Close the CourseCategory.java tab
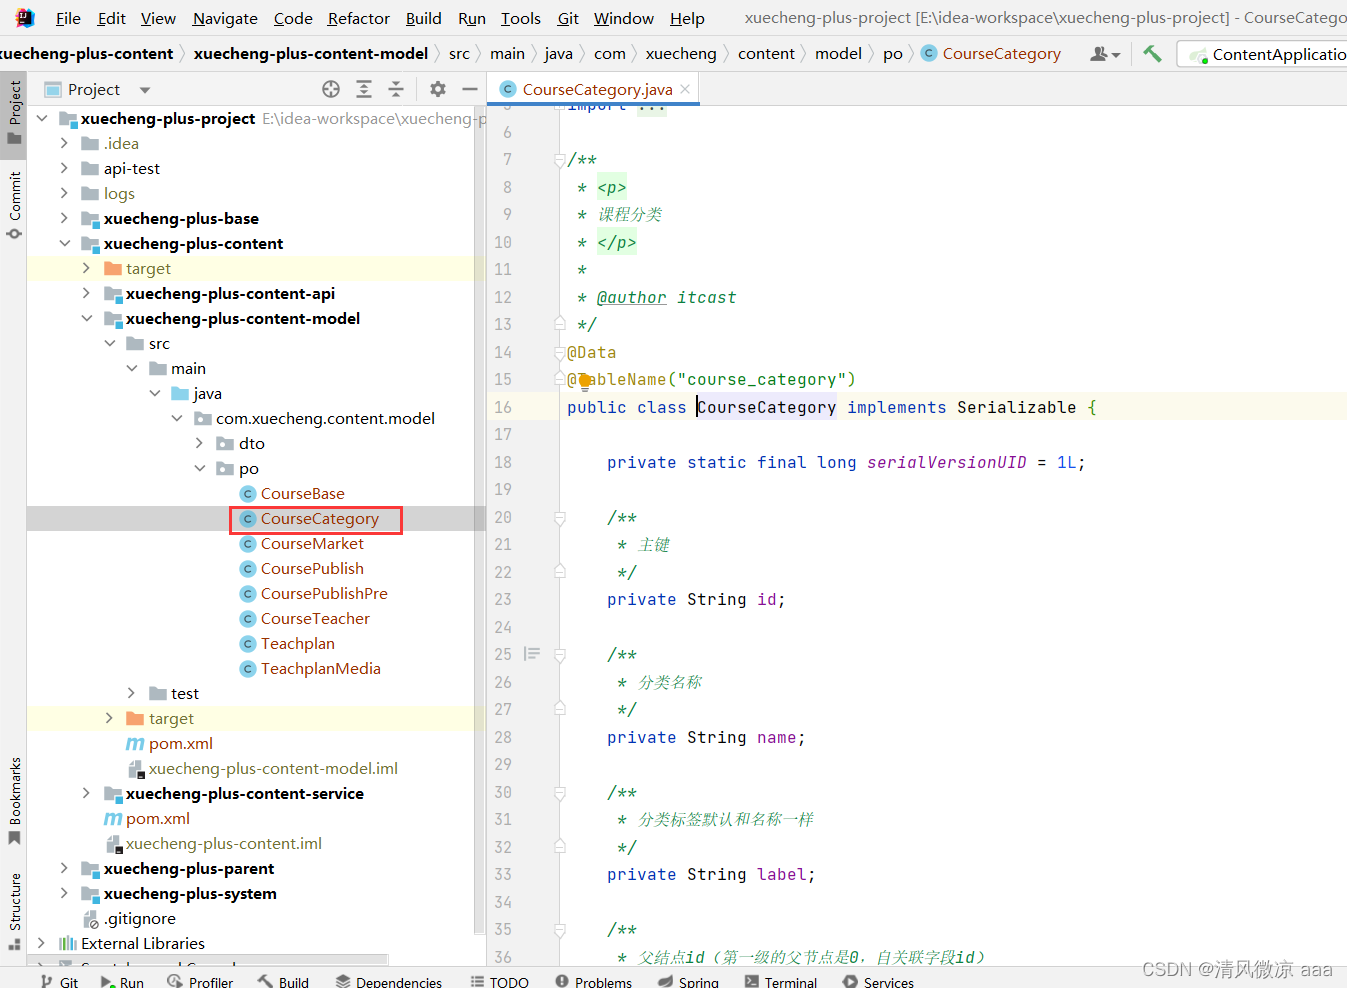 [x=685, y=89]
